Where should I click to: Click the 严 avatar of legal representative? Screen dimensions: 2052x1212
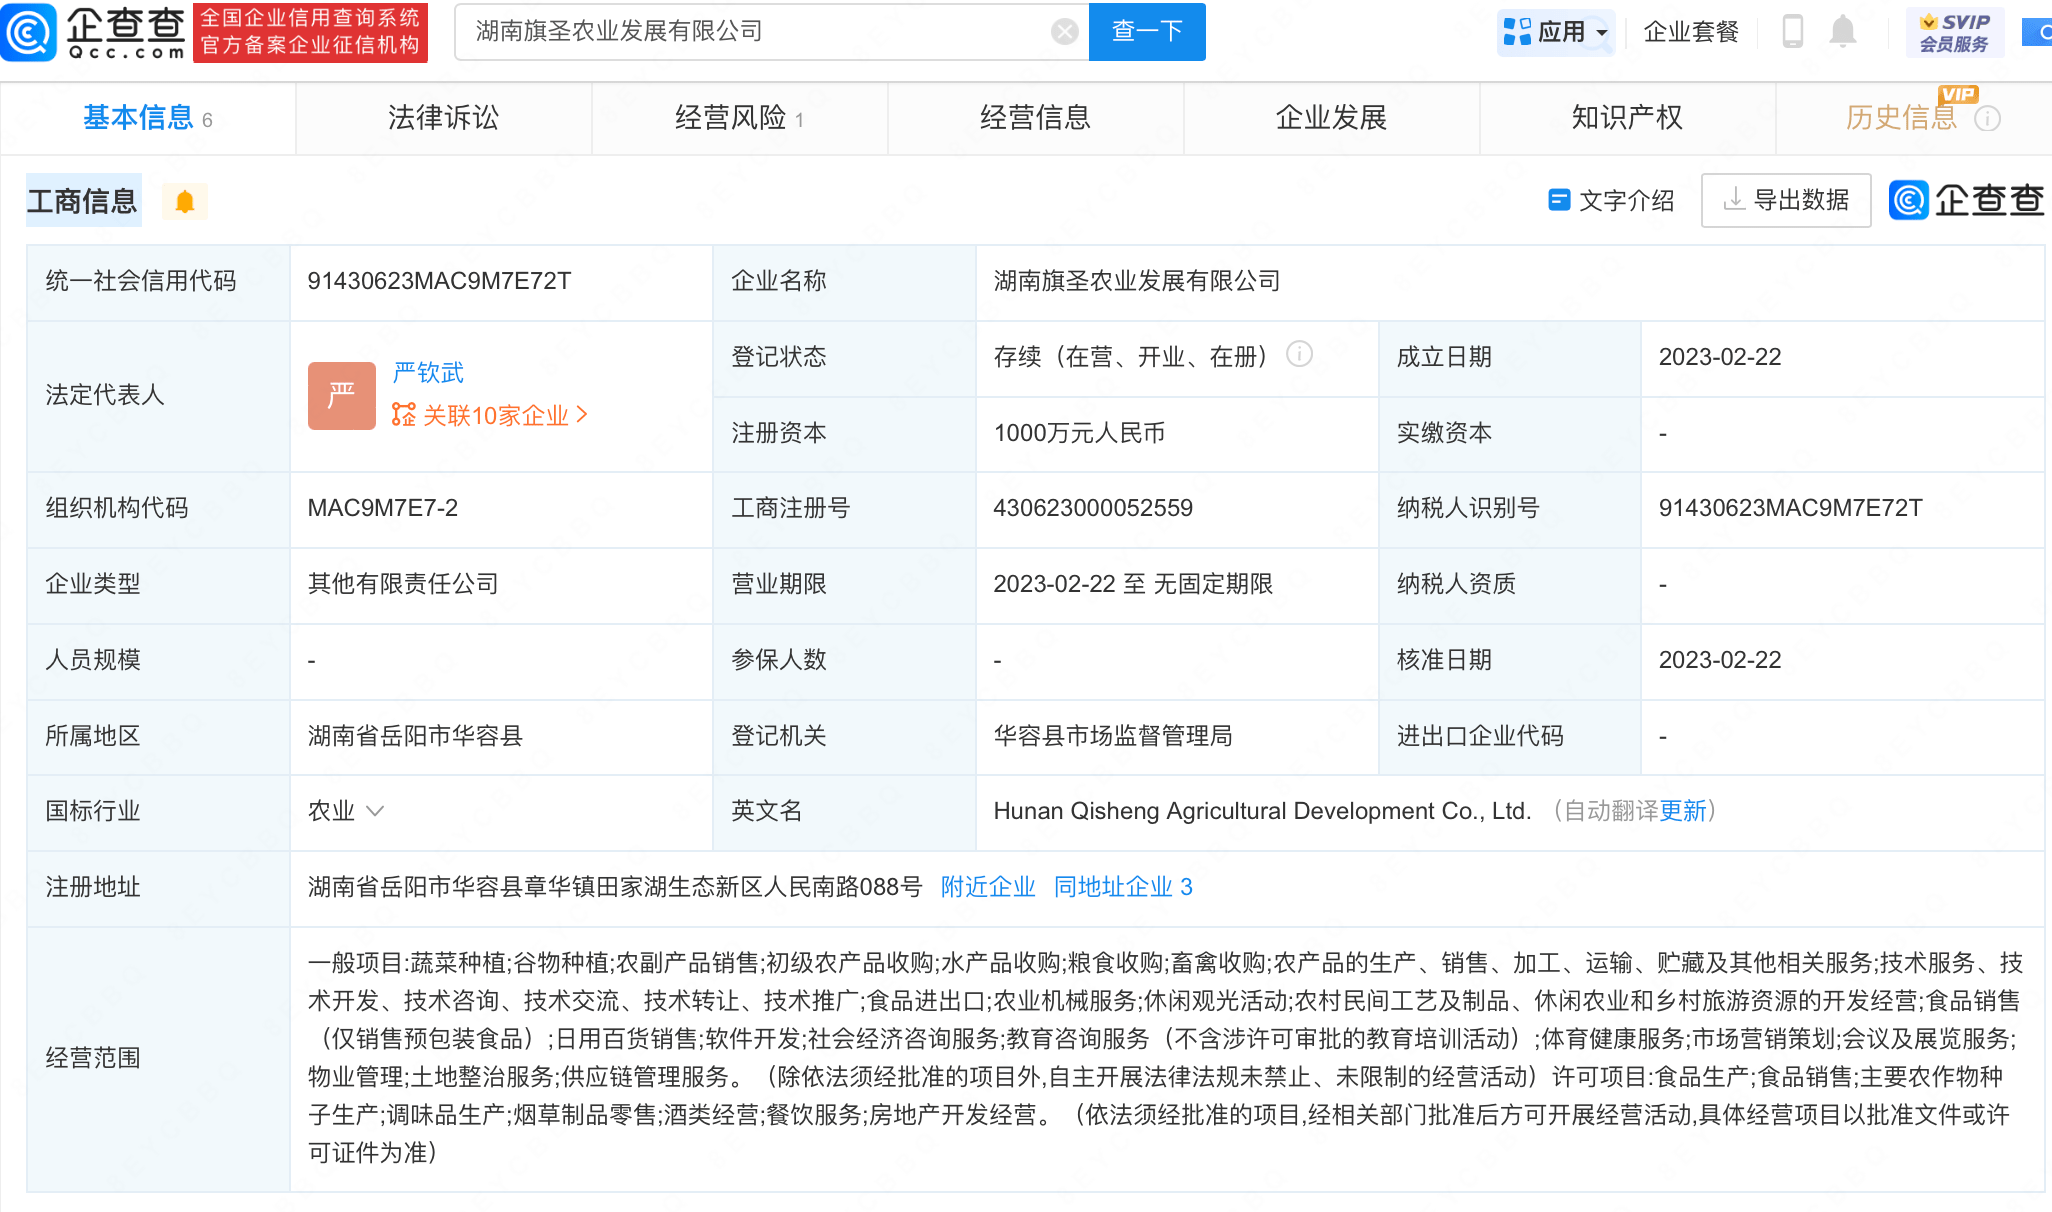click(342, 395)
